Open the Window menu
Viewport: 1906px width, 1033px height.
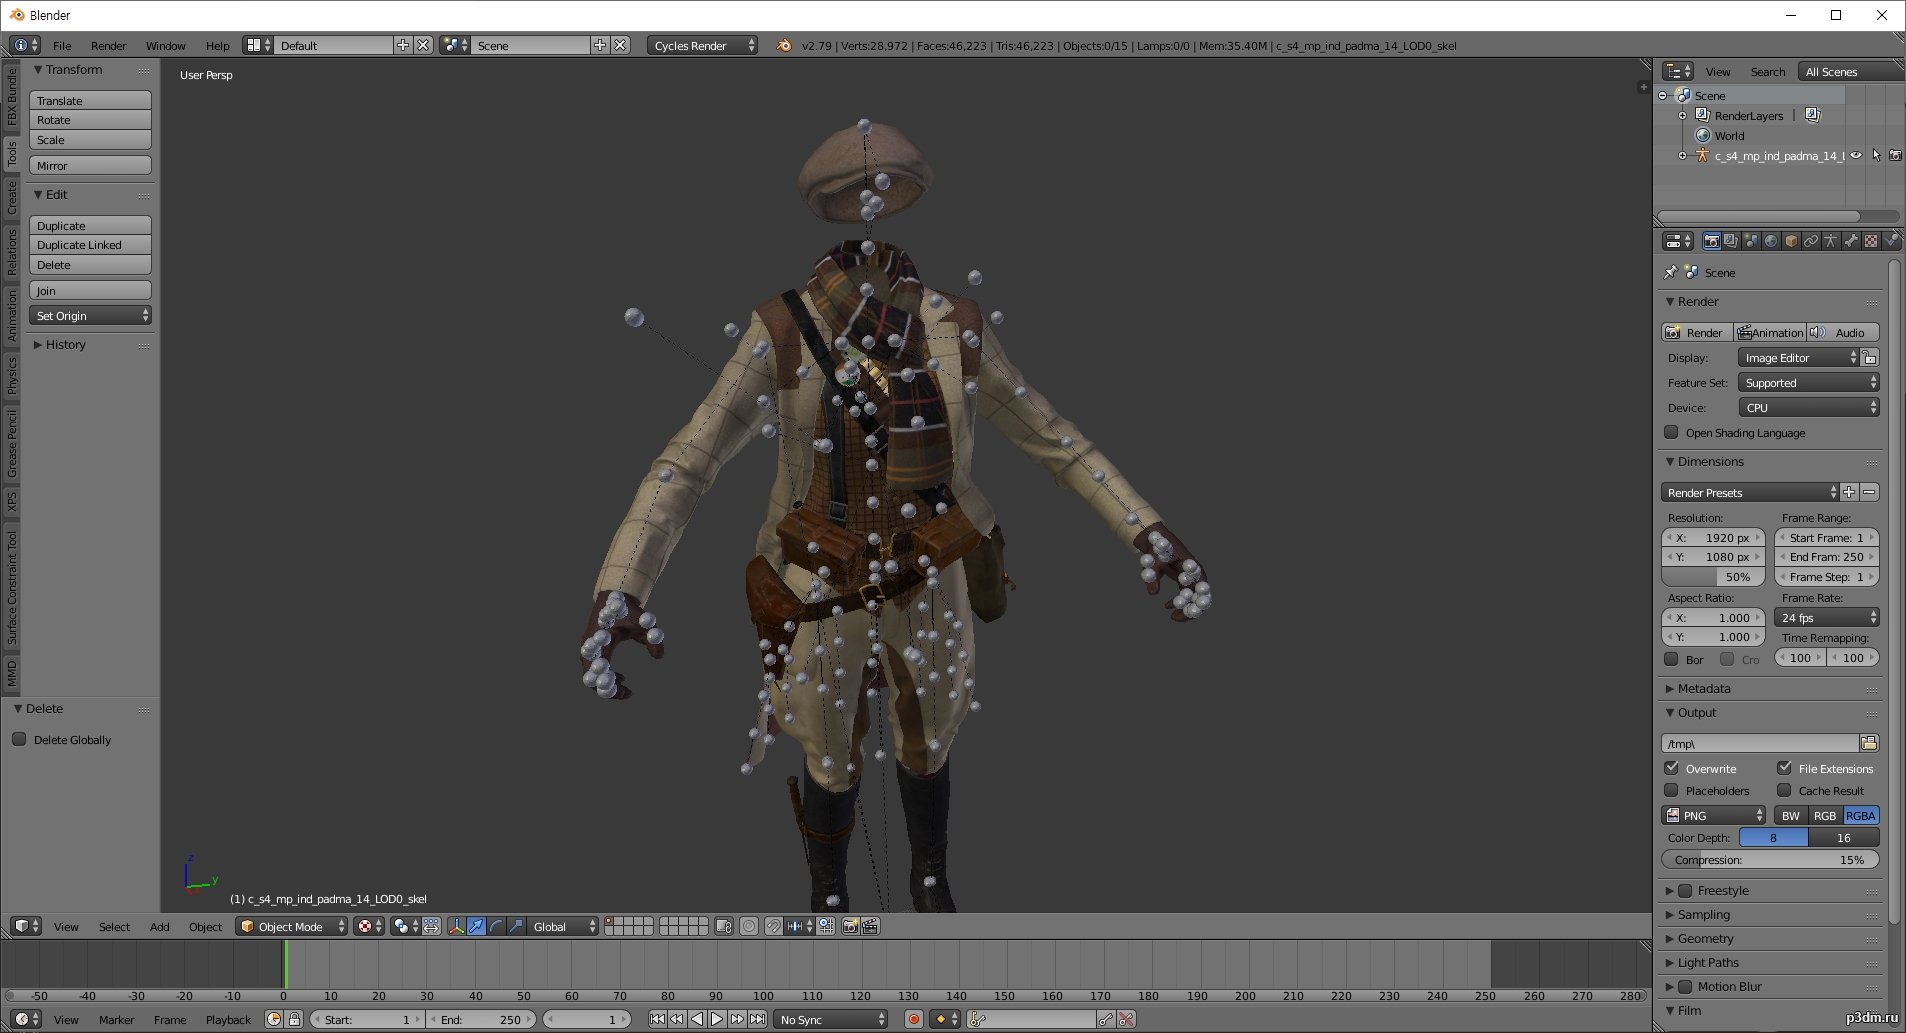tap(165, 45)
